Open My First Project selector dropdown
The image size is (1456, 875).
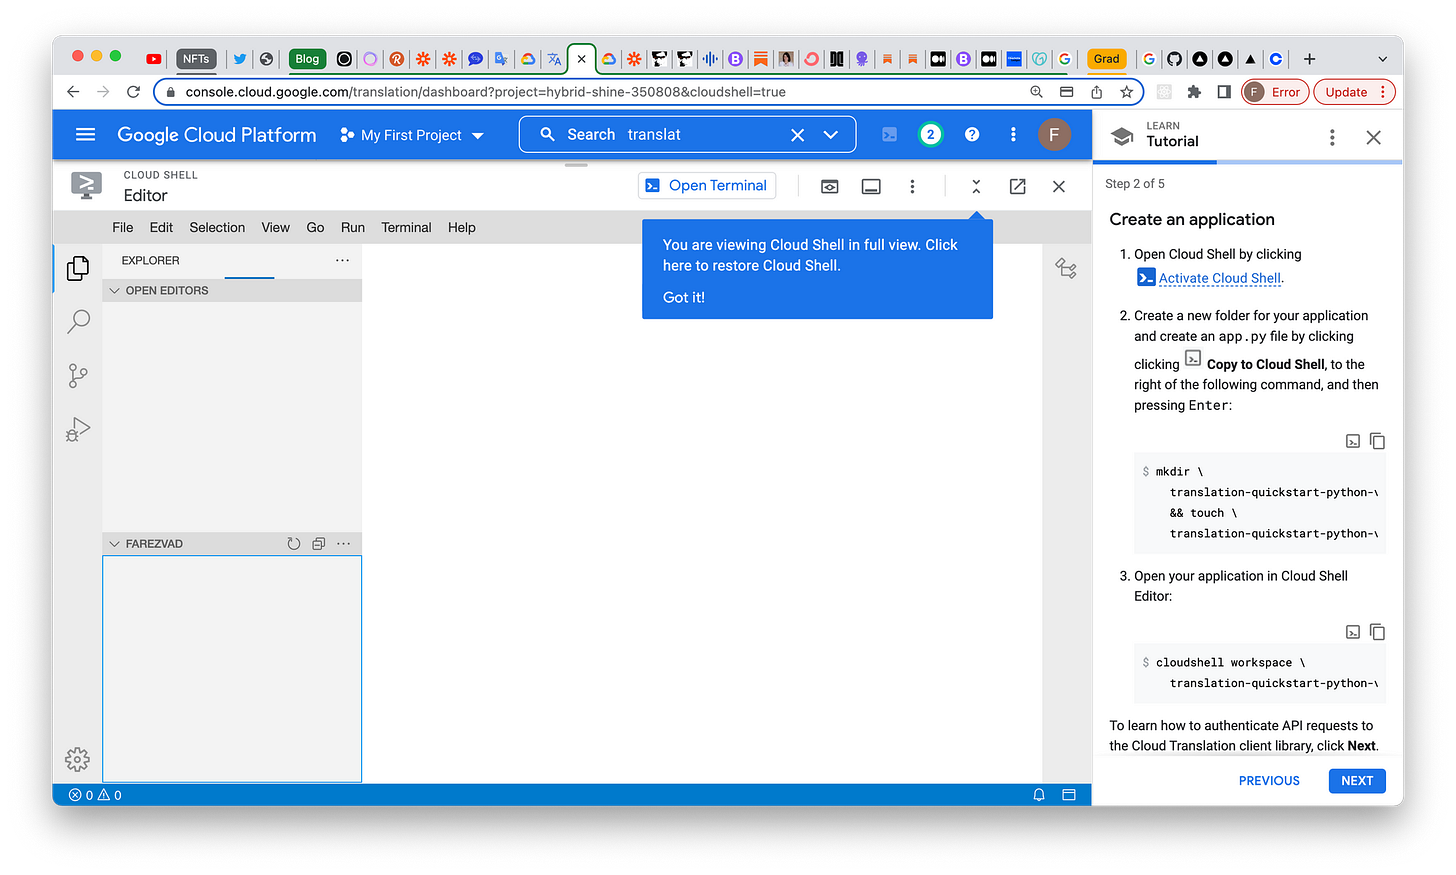coord(412,135)
